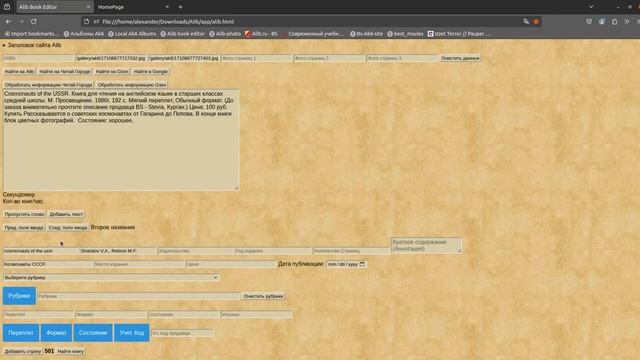Click the cosmonauts of the ussr title field
The image size is (640, 360).
coord(40,251)
